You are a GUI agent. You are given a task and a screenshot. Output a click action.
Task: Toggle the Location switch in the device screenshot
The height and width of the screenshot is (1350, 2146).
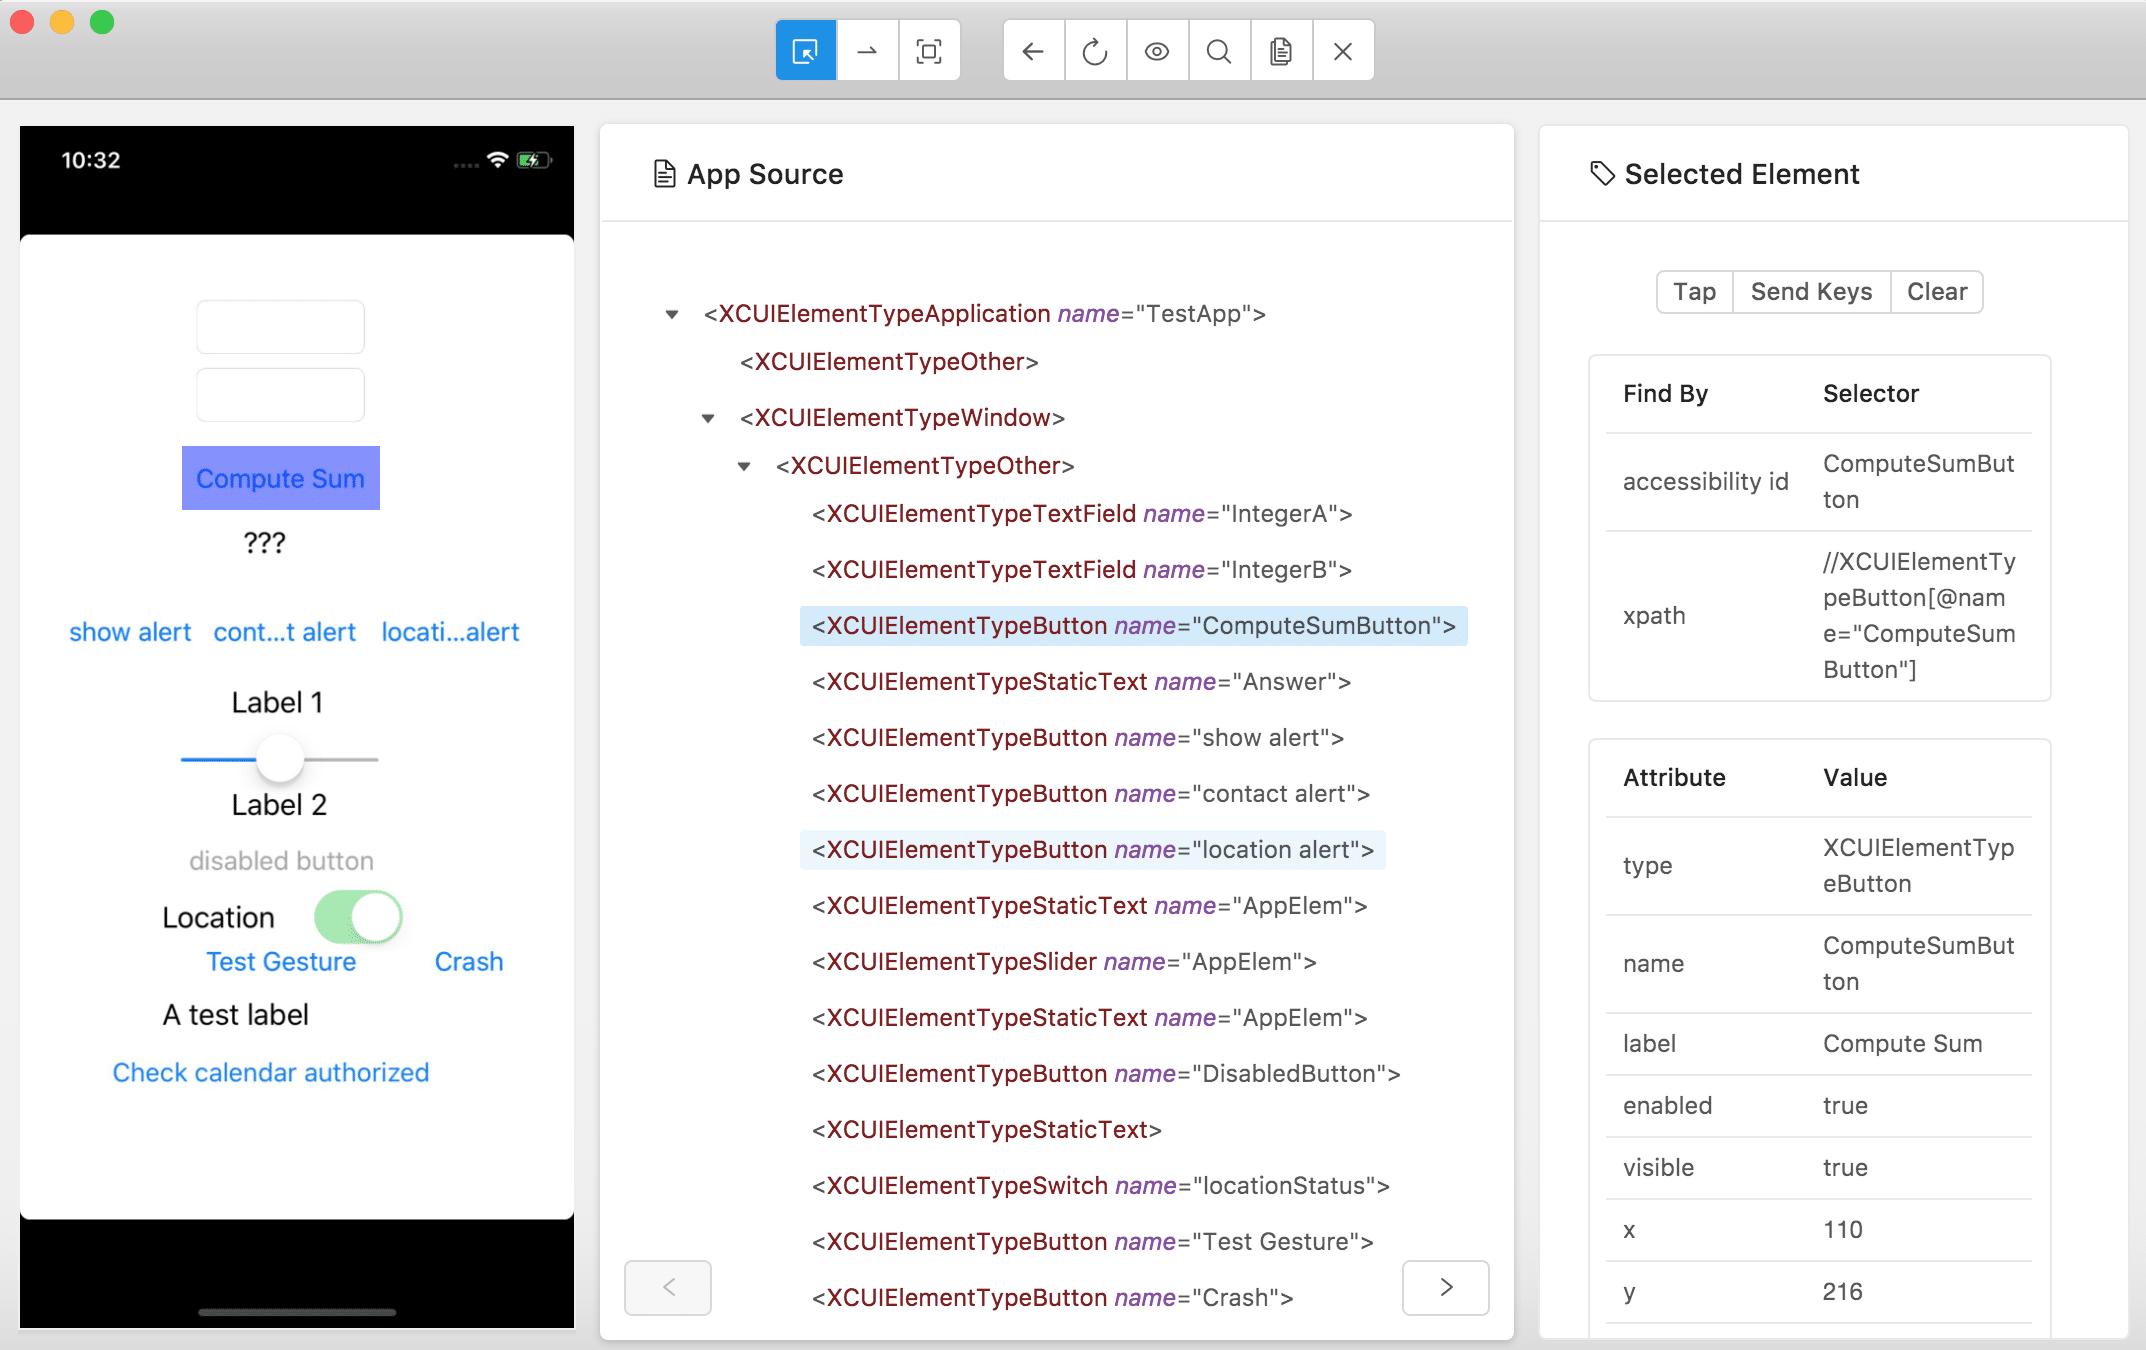[x=358, y=916]
